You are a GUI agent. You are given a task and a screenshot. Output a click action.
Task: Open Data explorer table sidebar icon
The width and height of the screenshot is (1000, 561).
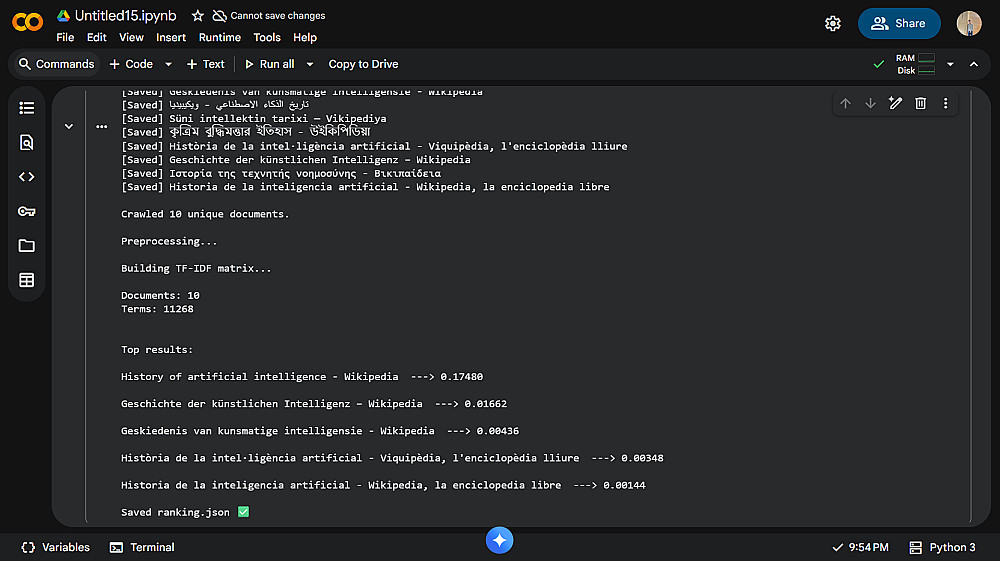[27, 280]
